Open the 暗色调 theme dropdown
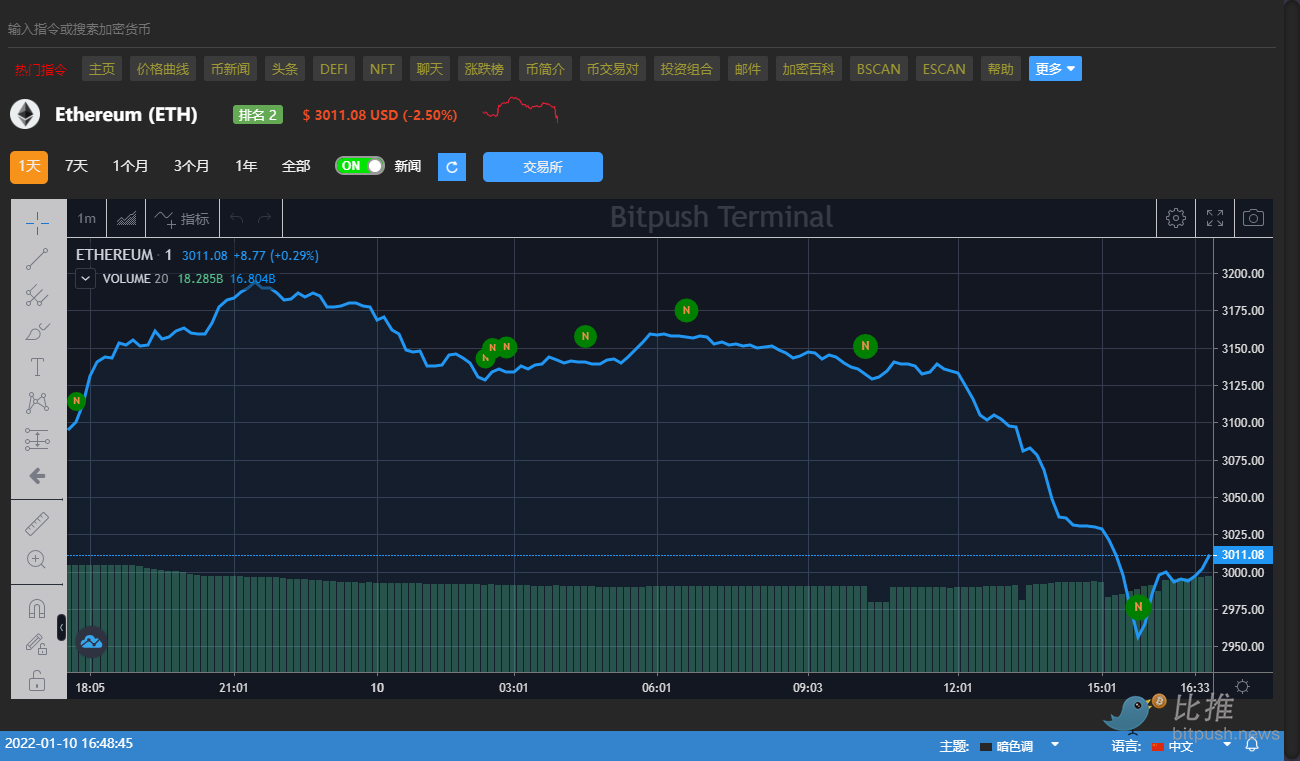 click(1020, 746)
